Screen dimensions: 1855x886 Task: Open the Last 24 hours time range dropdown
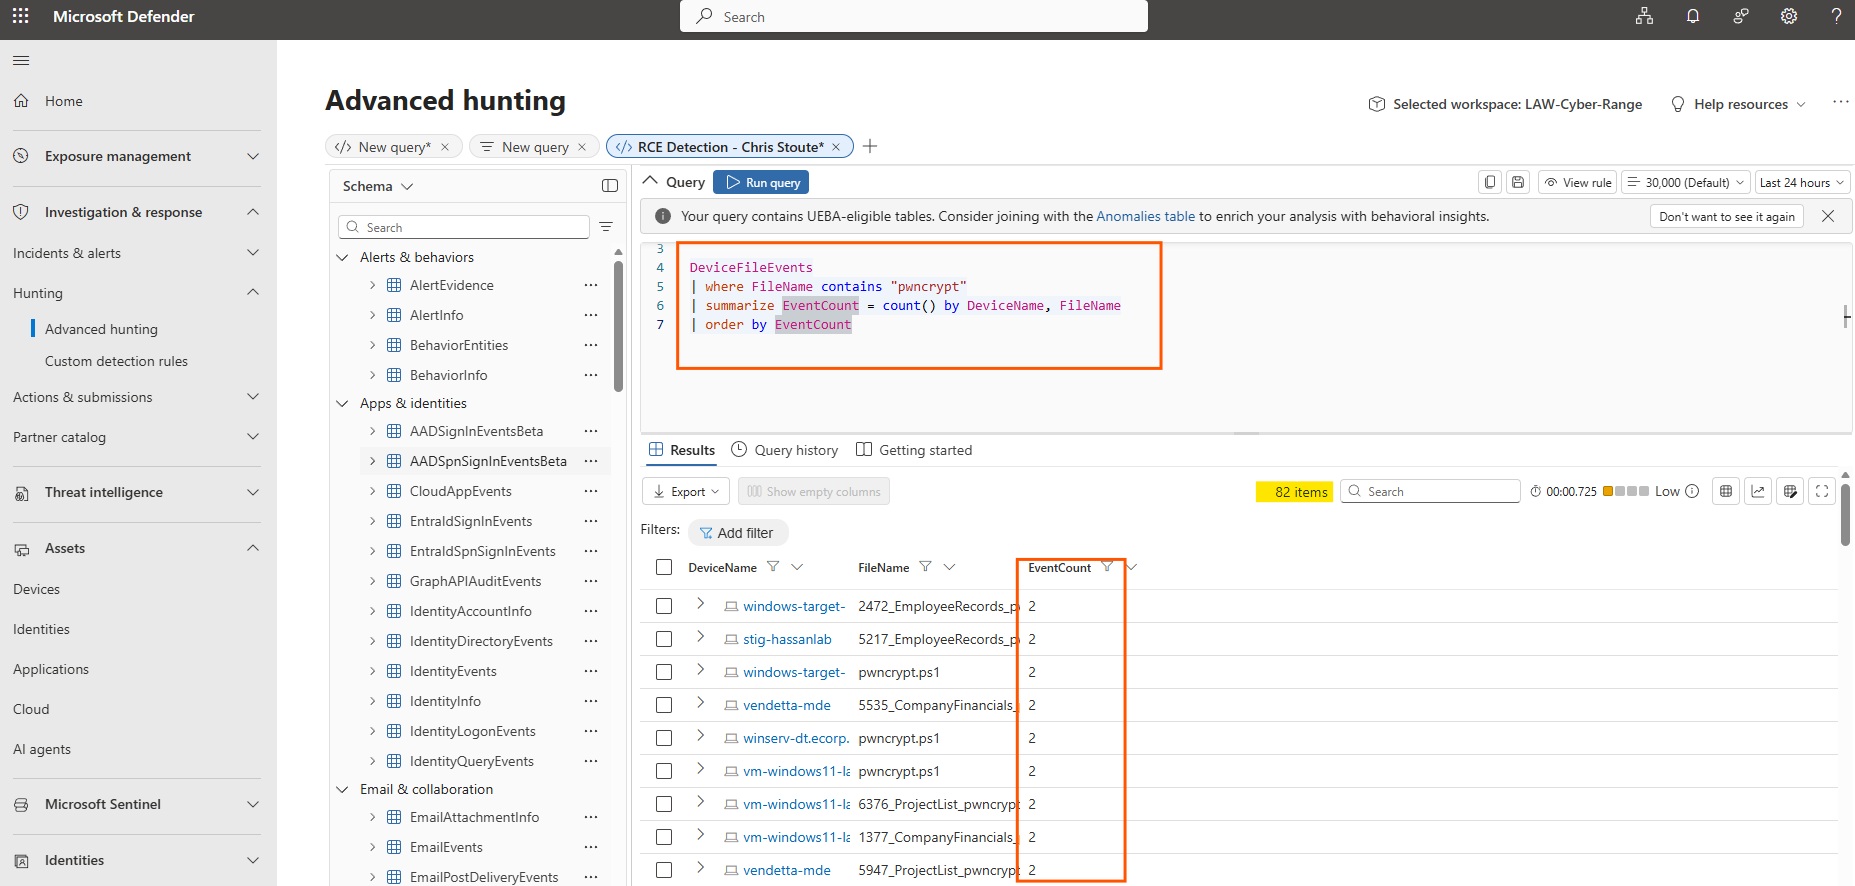click(x=1802, y=182)
